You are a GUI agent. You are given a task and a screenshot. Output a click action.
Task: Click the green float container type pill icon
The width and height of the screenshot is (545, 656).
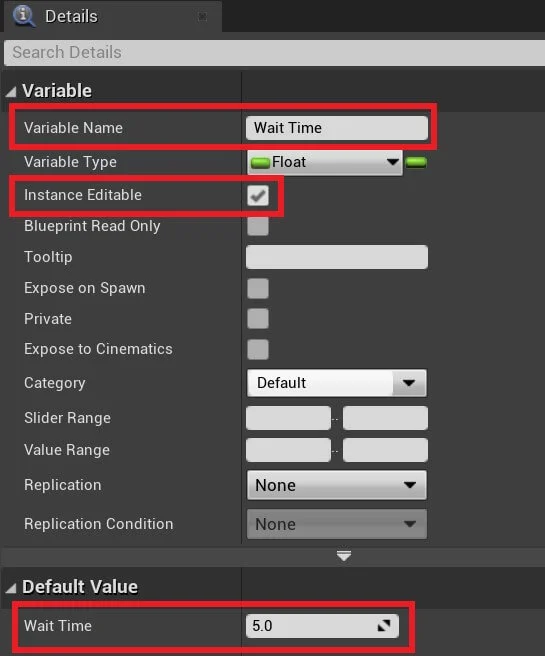(416, 162)
